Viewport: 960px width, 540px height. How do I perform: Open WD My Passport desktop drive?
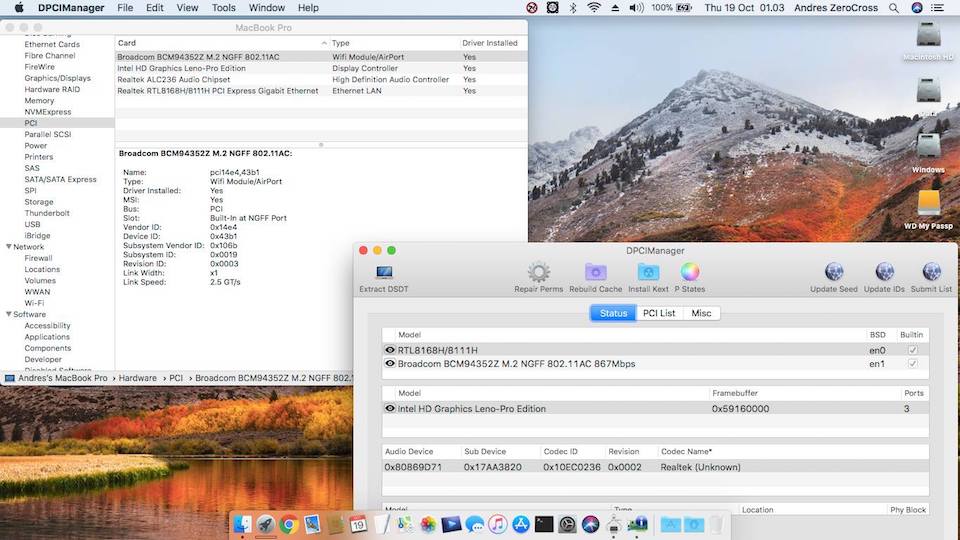coord(928,209)
